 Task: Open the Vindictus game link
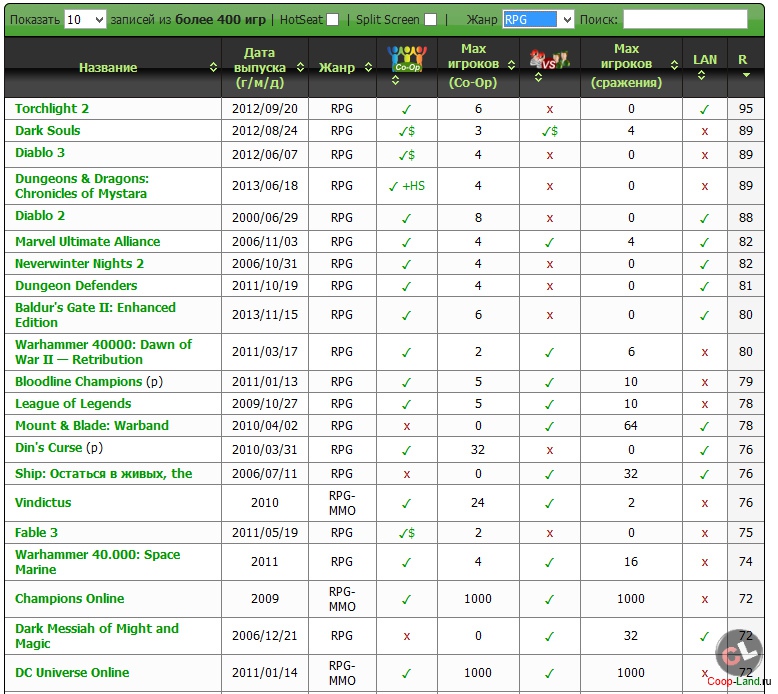(43, 503)
